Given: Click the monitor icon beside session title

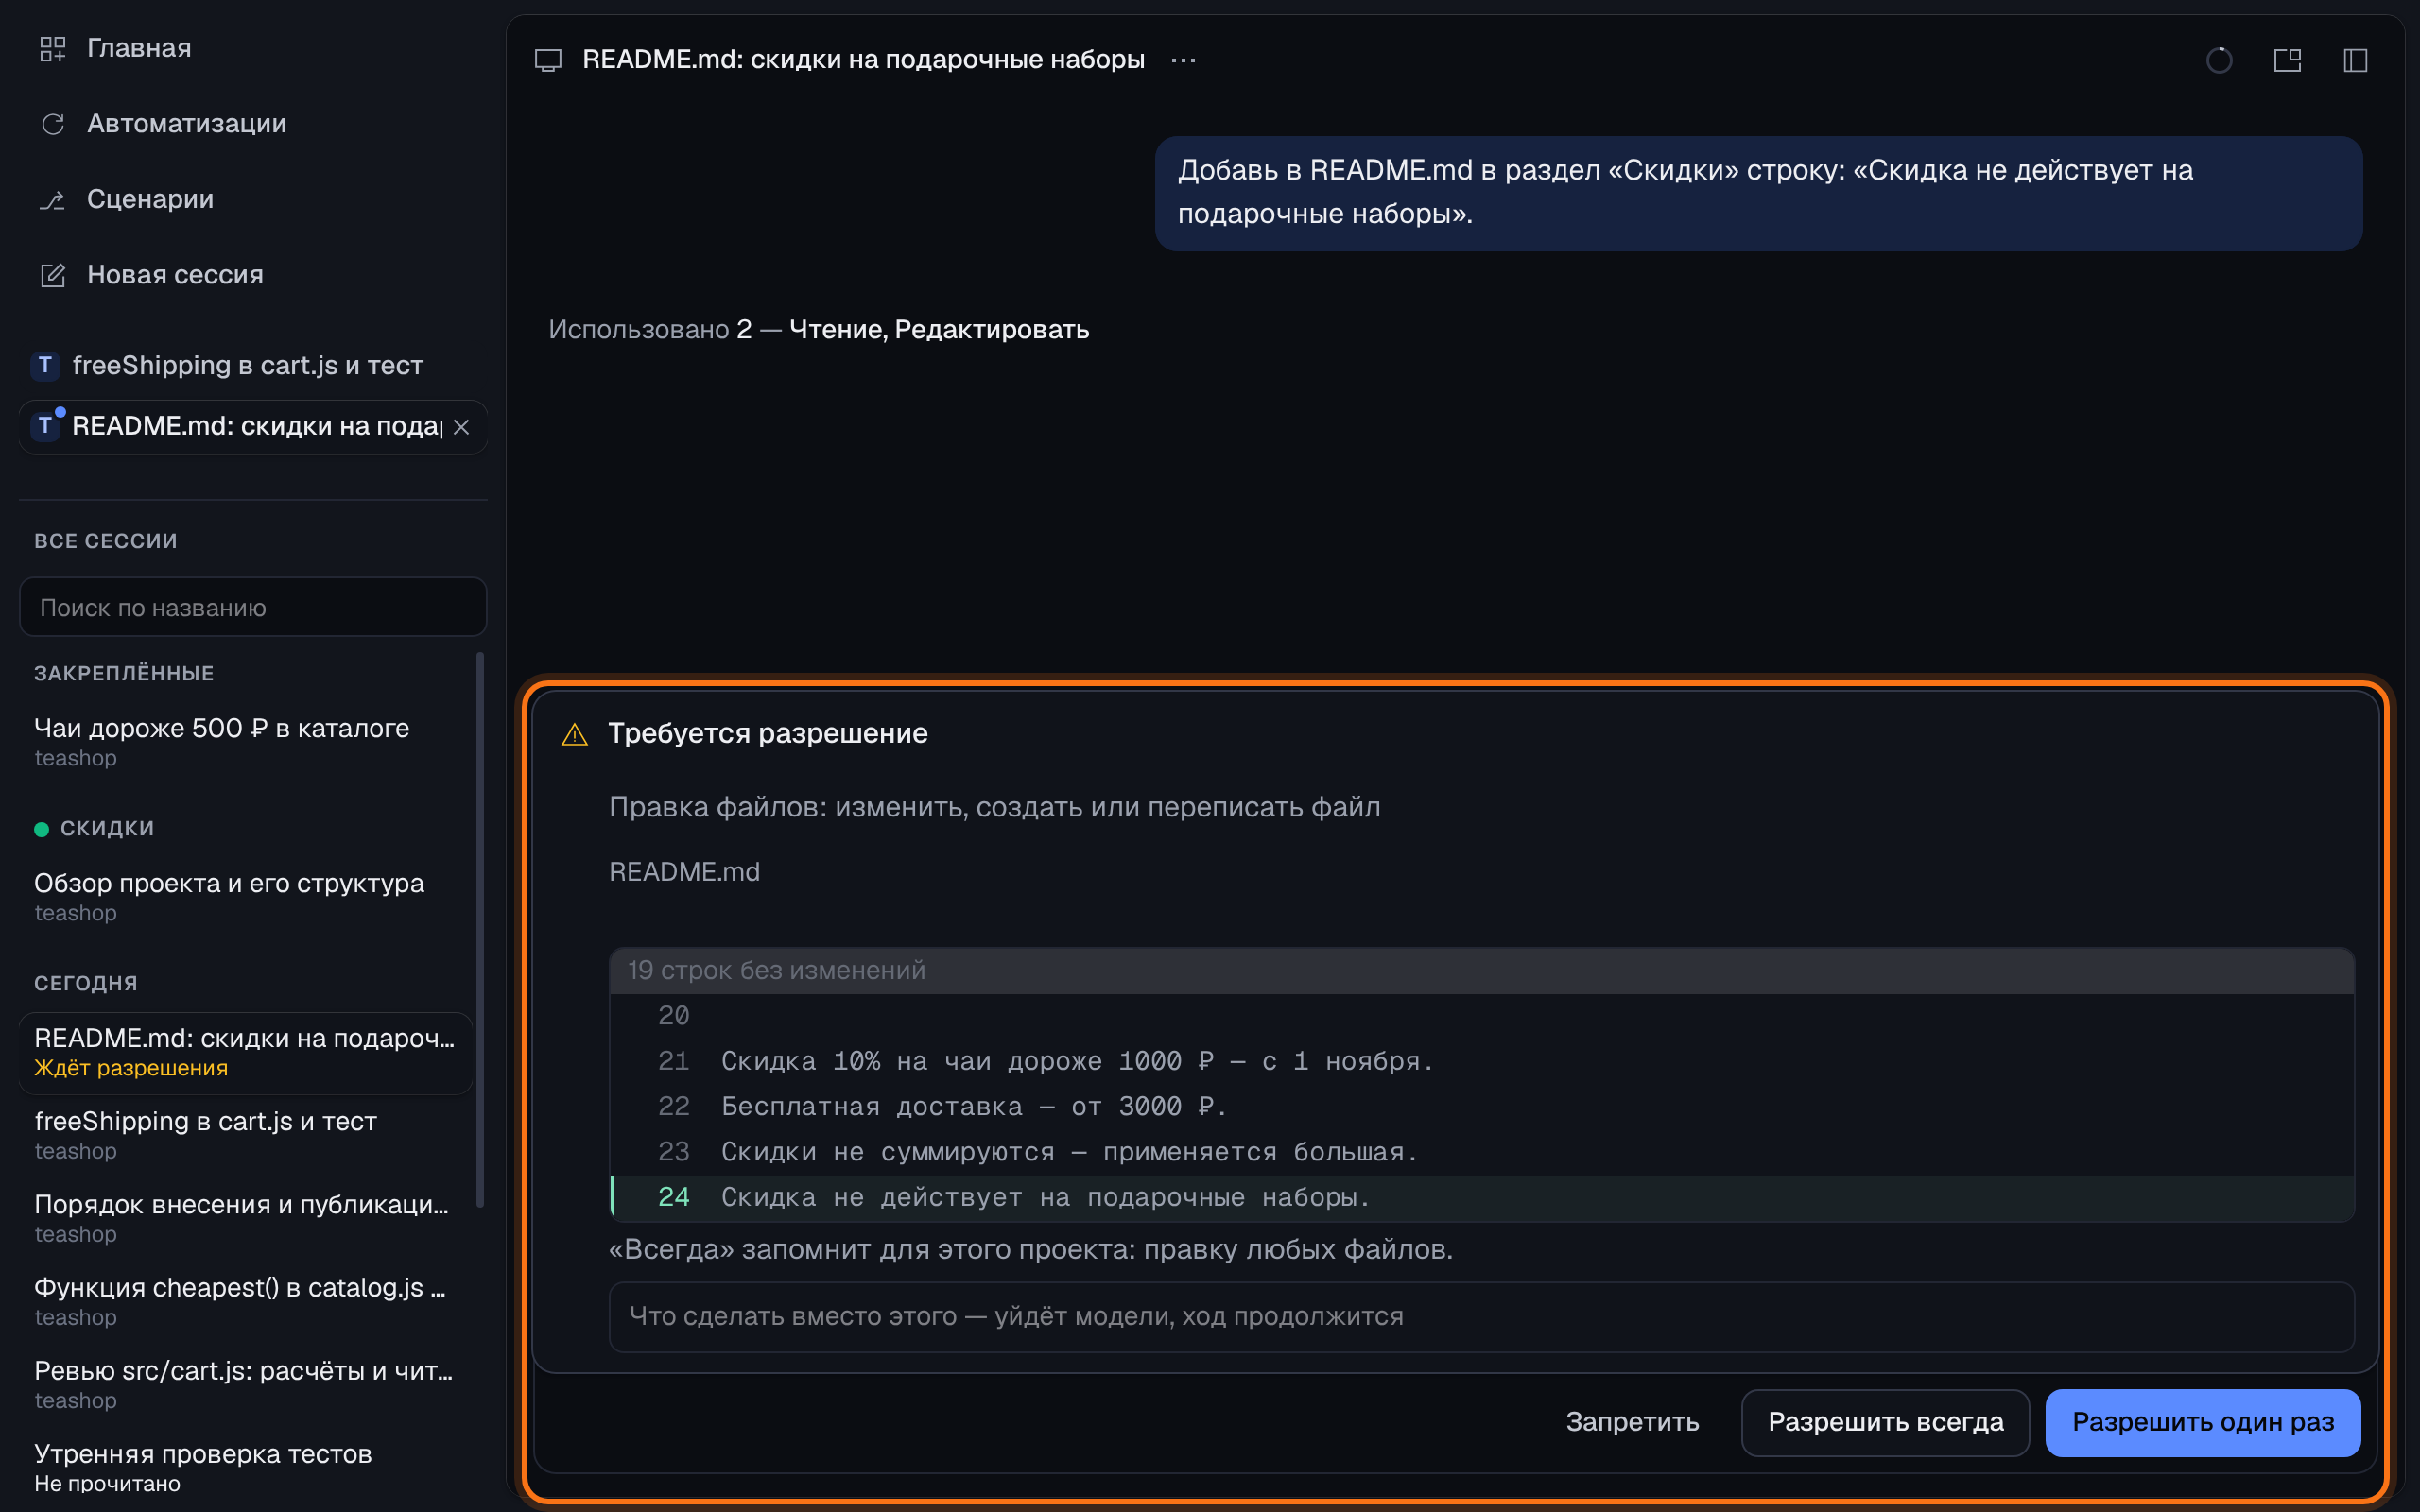Looking at the screenshot, I should [548, 60].
